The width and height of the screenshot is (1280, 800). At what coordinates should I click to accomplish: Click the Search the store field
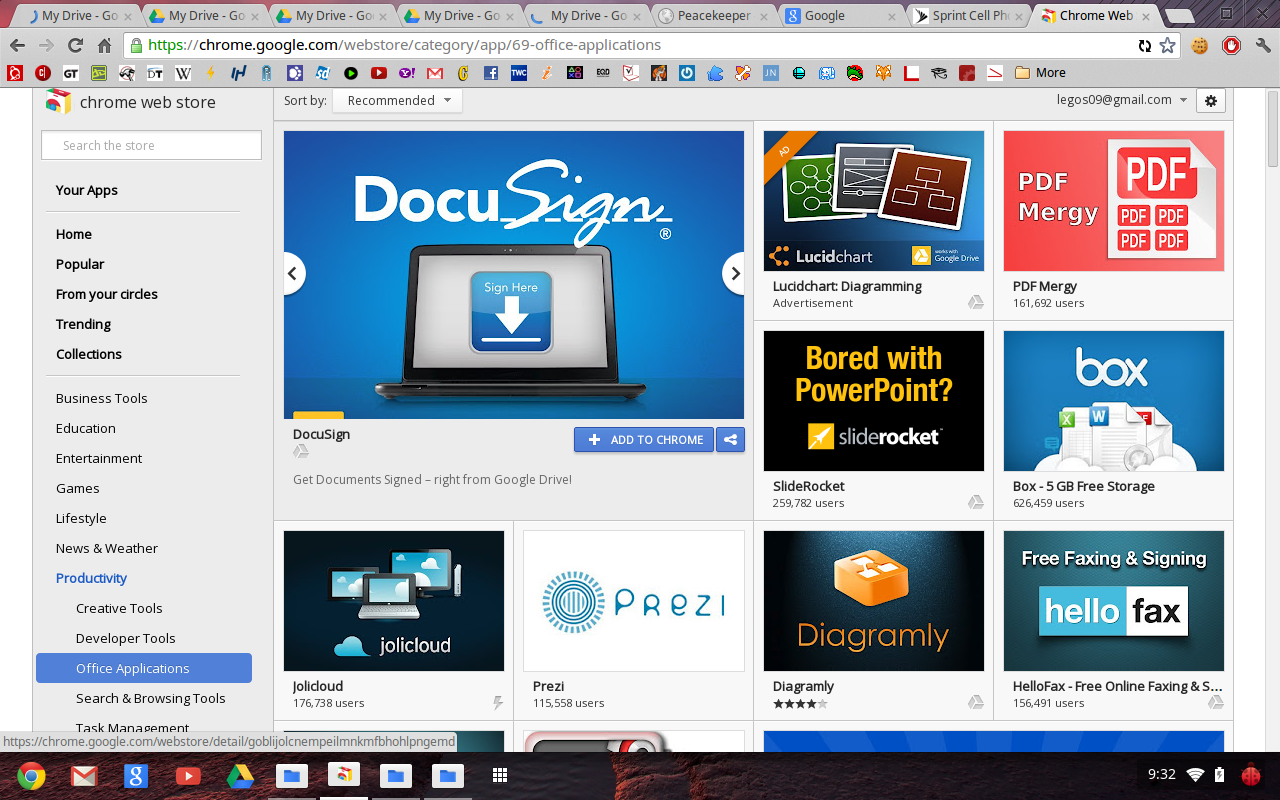[x=151, y=145]
